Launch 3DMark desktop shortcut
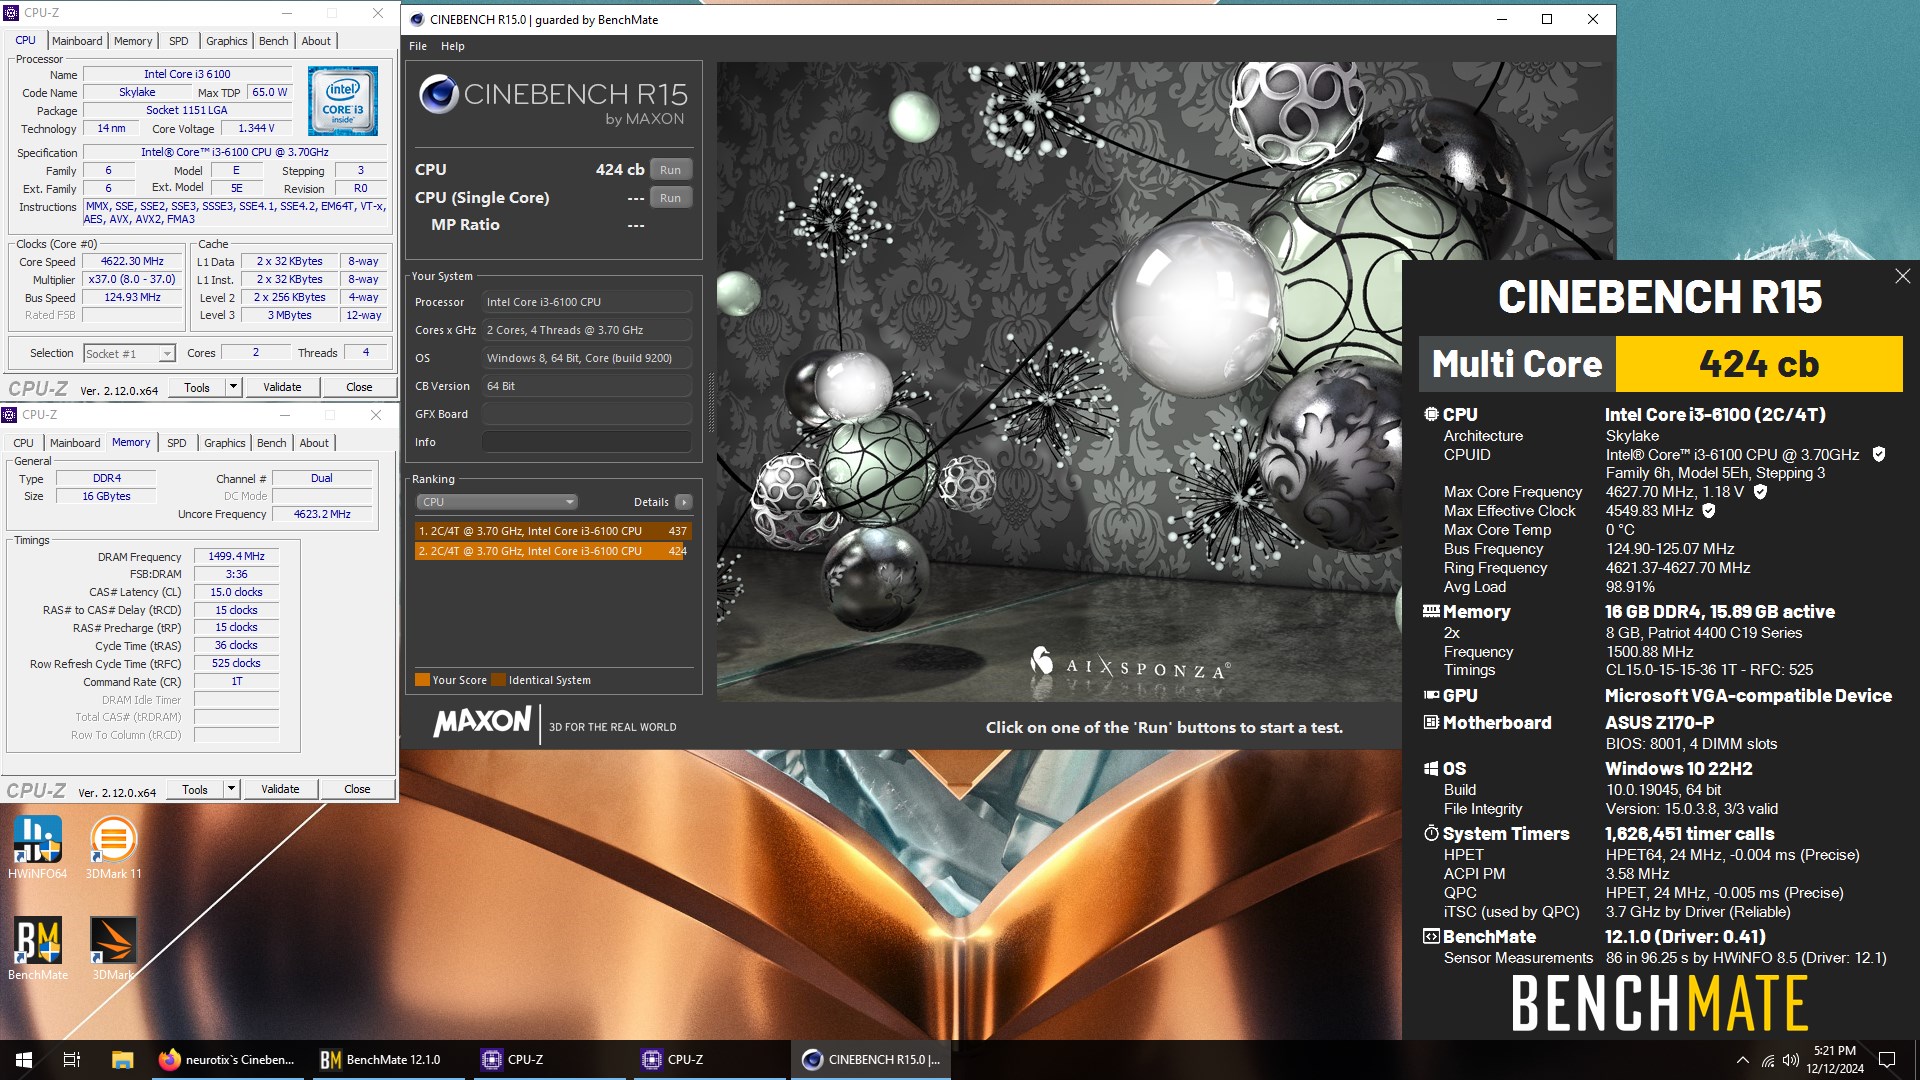The width and height of the screenshot is (1920, 1080). [113, 948]
